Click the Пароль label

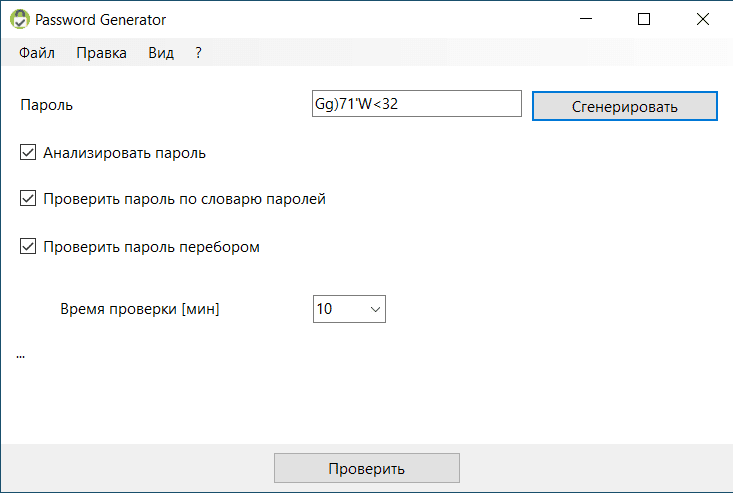pos(47,104)
